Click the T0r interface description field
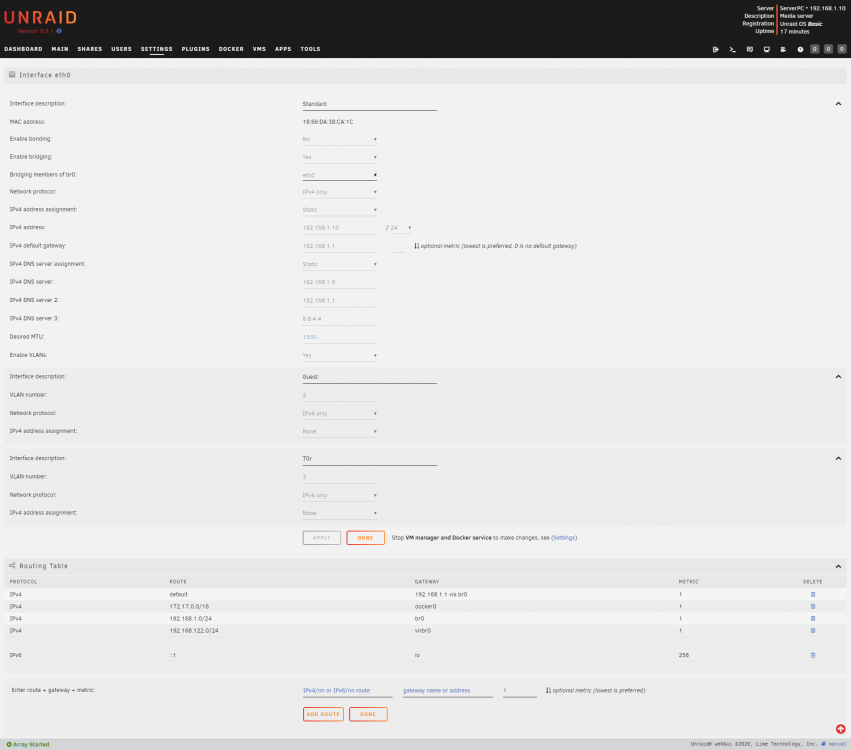This screenshot has height=750, width=851. click(x=370, y=459)
